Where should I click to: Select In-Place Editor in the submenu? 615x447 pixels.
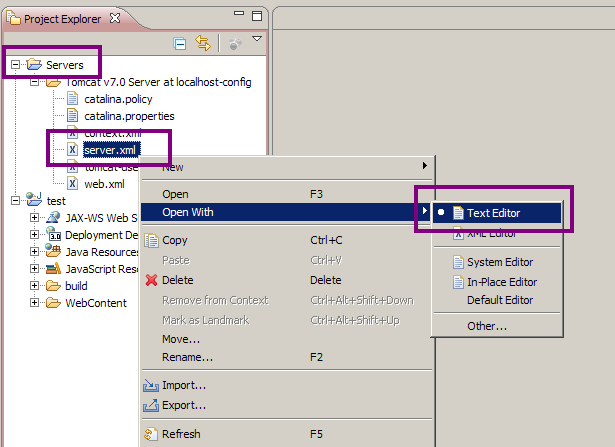497,282
